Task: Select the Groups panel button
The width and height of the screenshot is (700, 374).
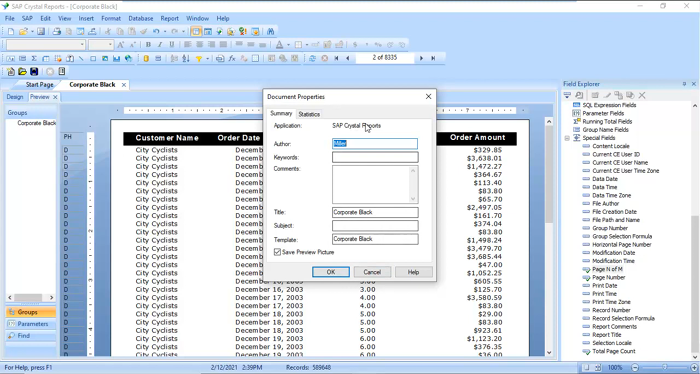Action: pos(31,312)
